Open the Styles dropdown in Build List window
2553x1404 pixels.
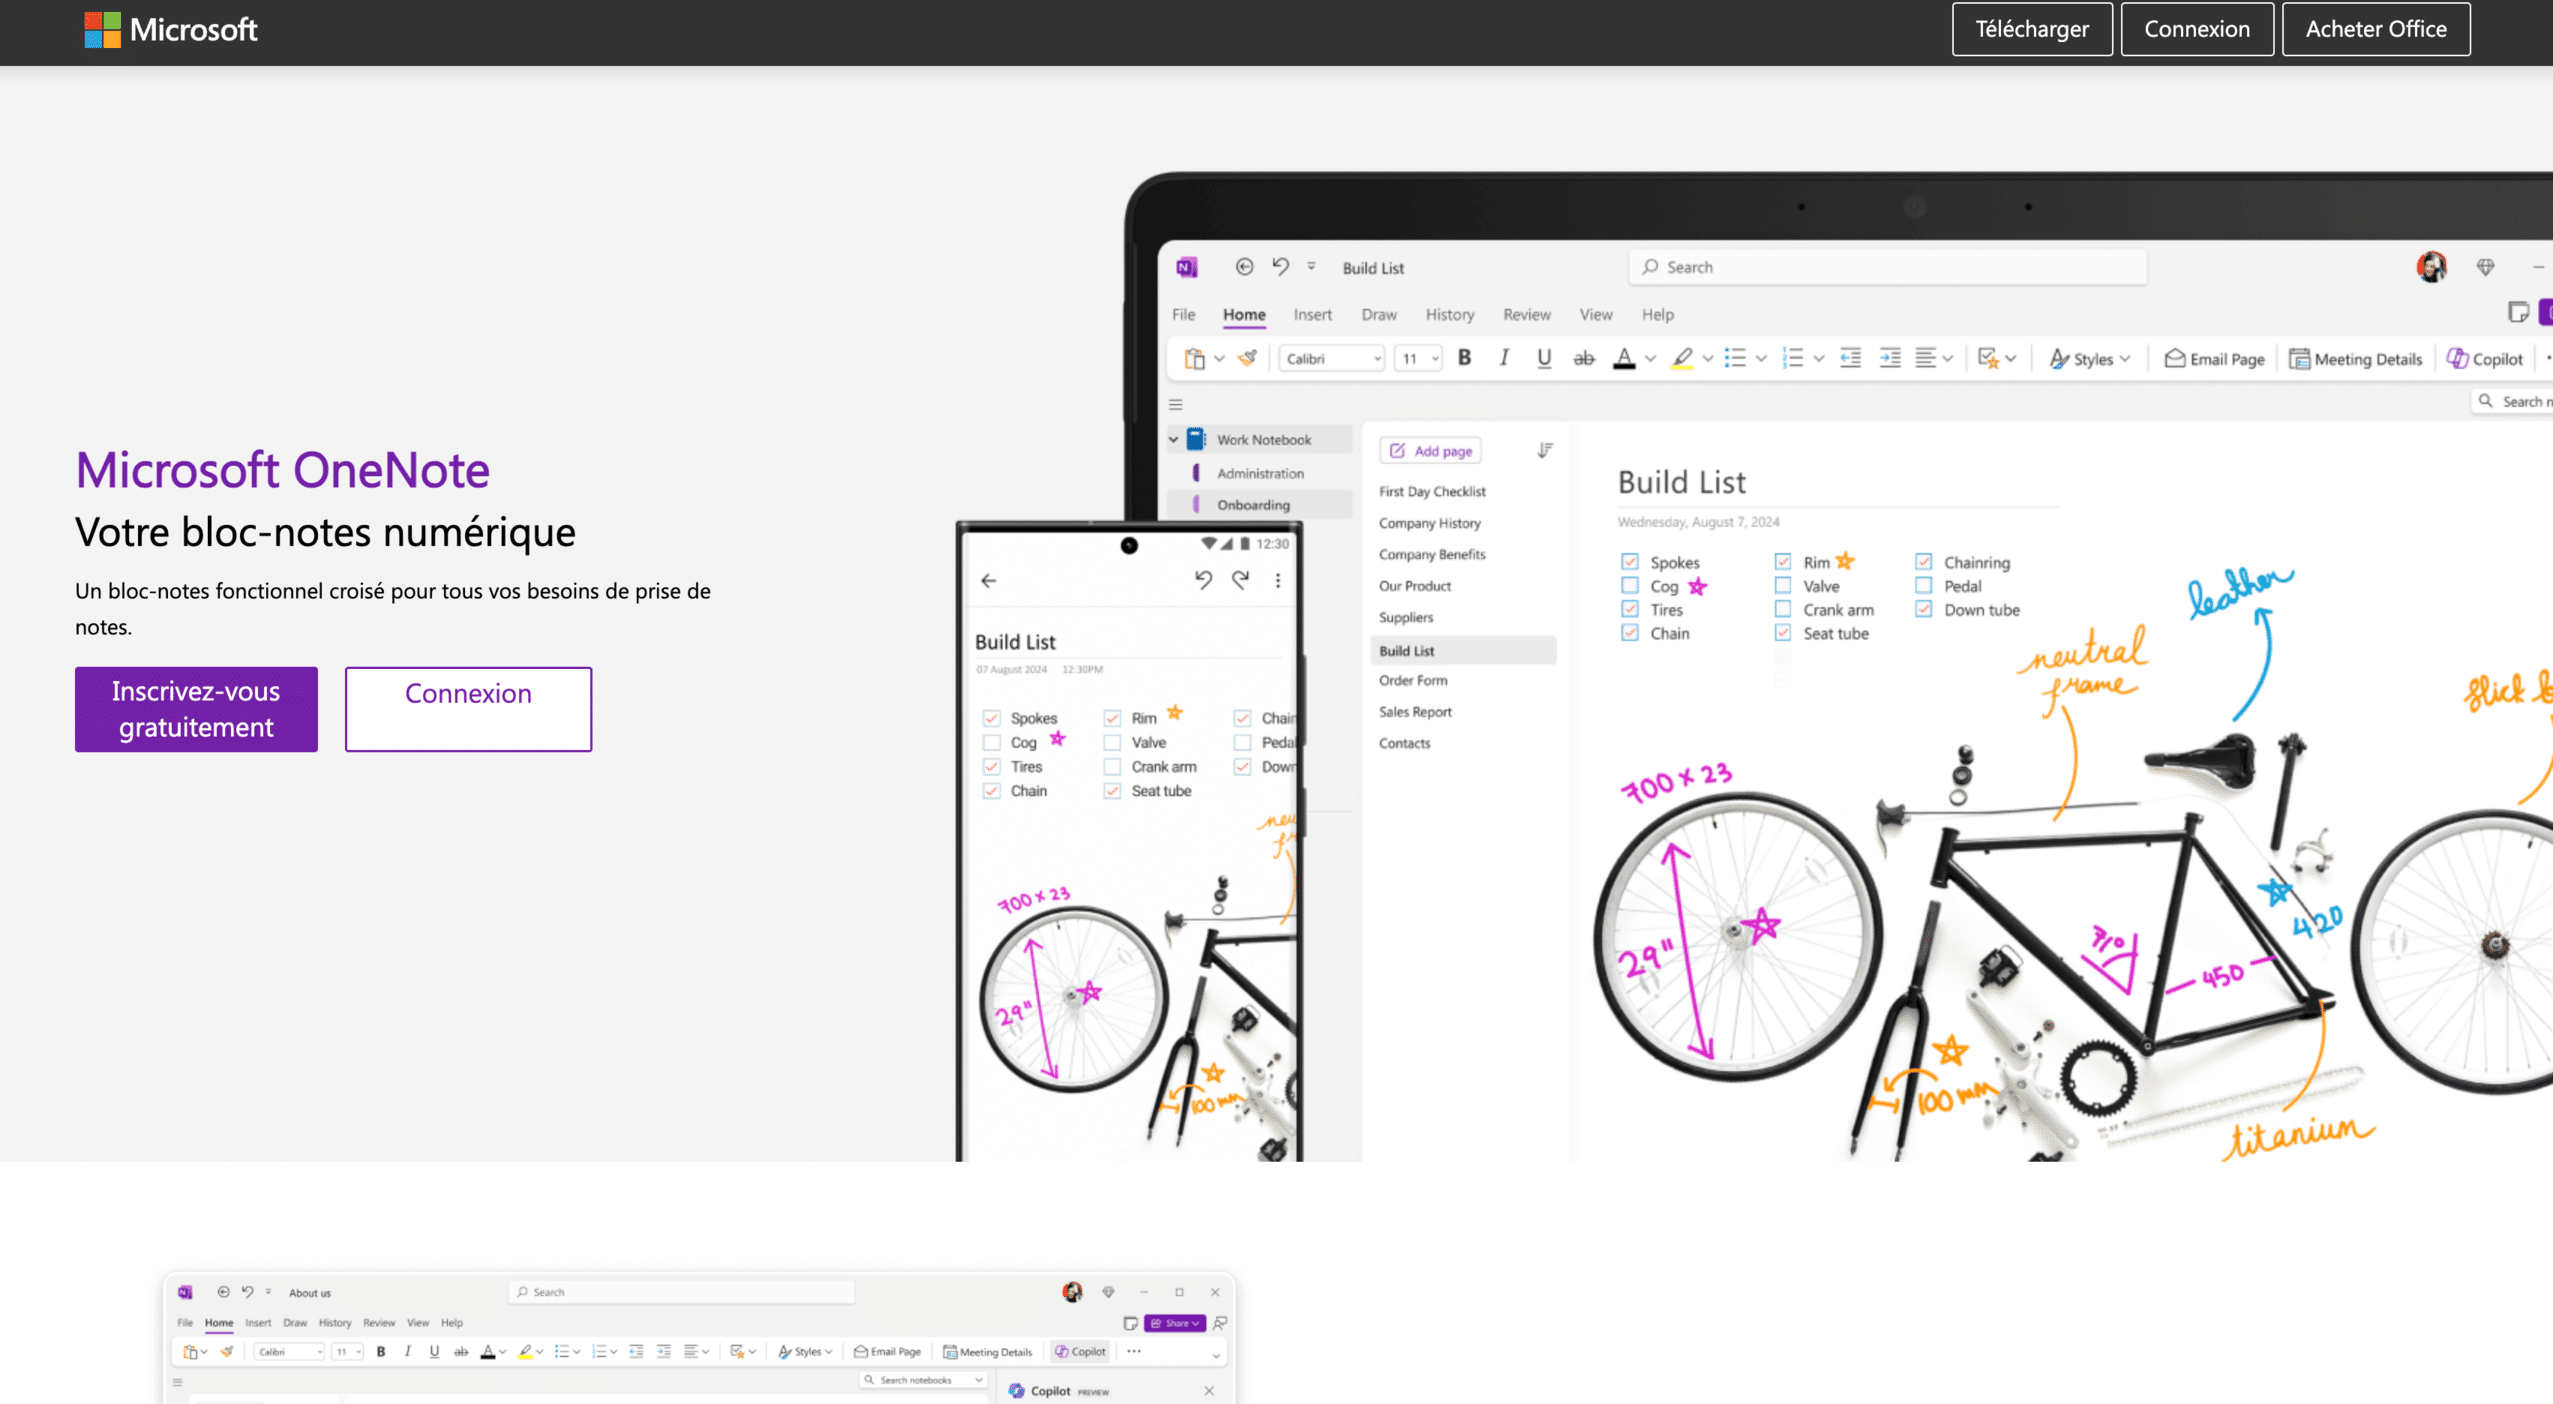(2090, 359)
